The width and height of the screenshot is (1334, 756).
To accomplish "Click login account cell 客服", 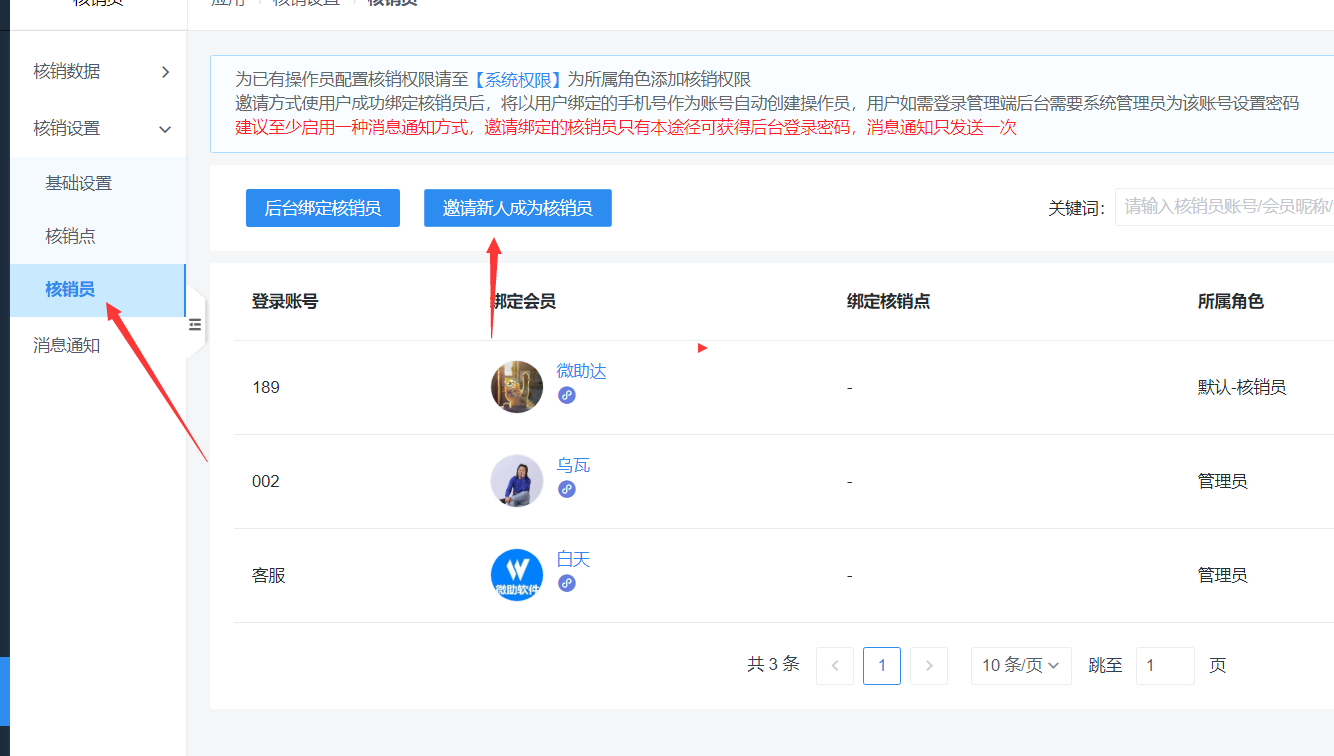I will (269, 575).
